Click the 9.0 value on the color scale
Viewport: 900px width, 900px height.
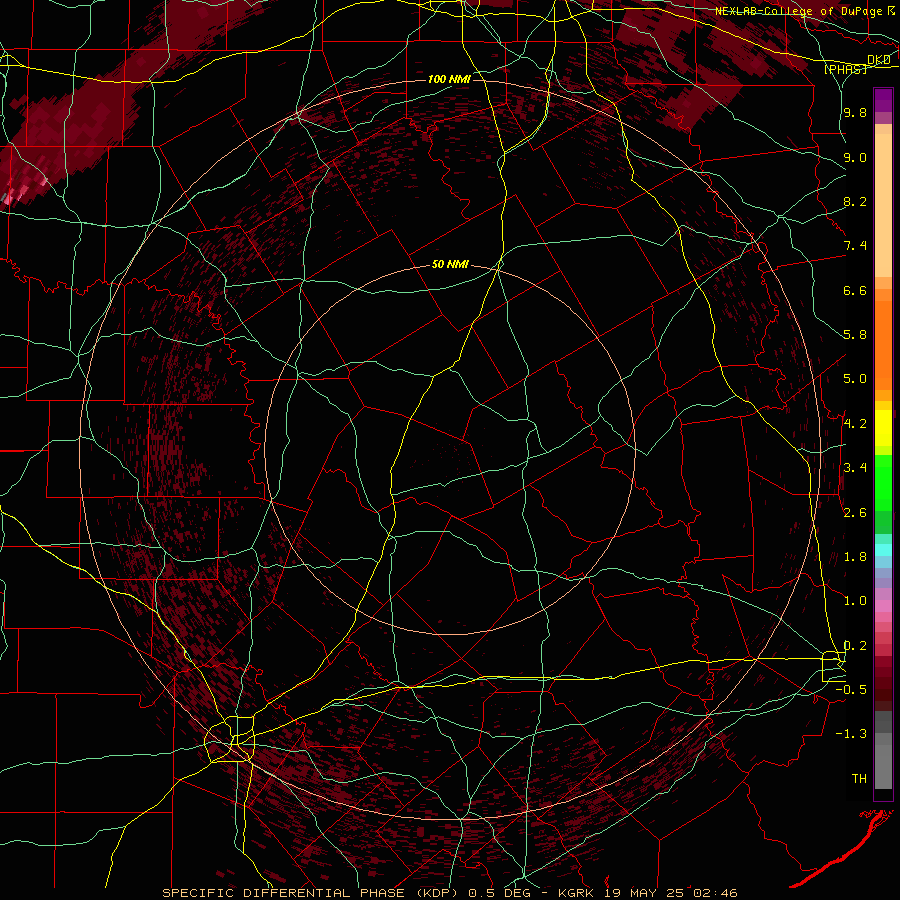855,157
